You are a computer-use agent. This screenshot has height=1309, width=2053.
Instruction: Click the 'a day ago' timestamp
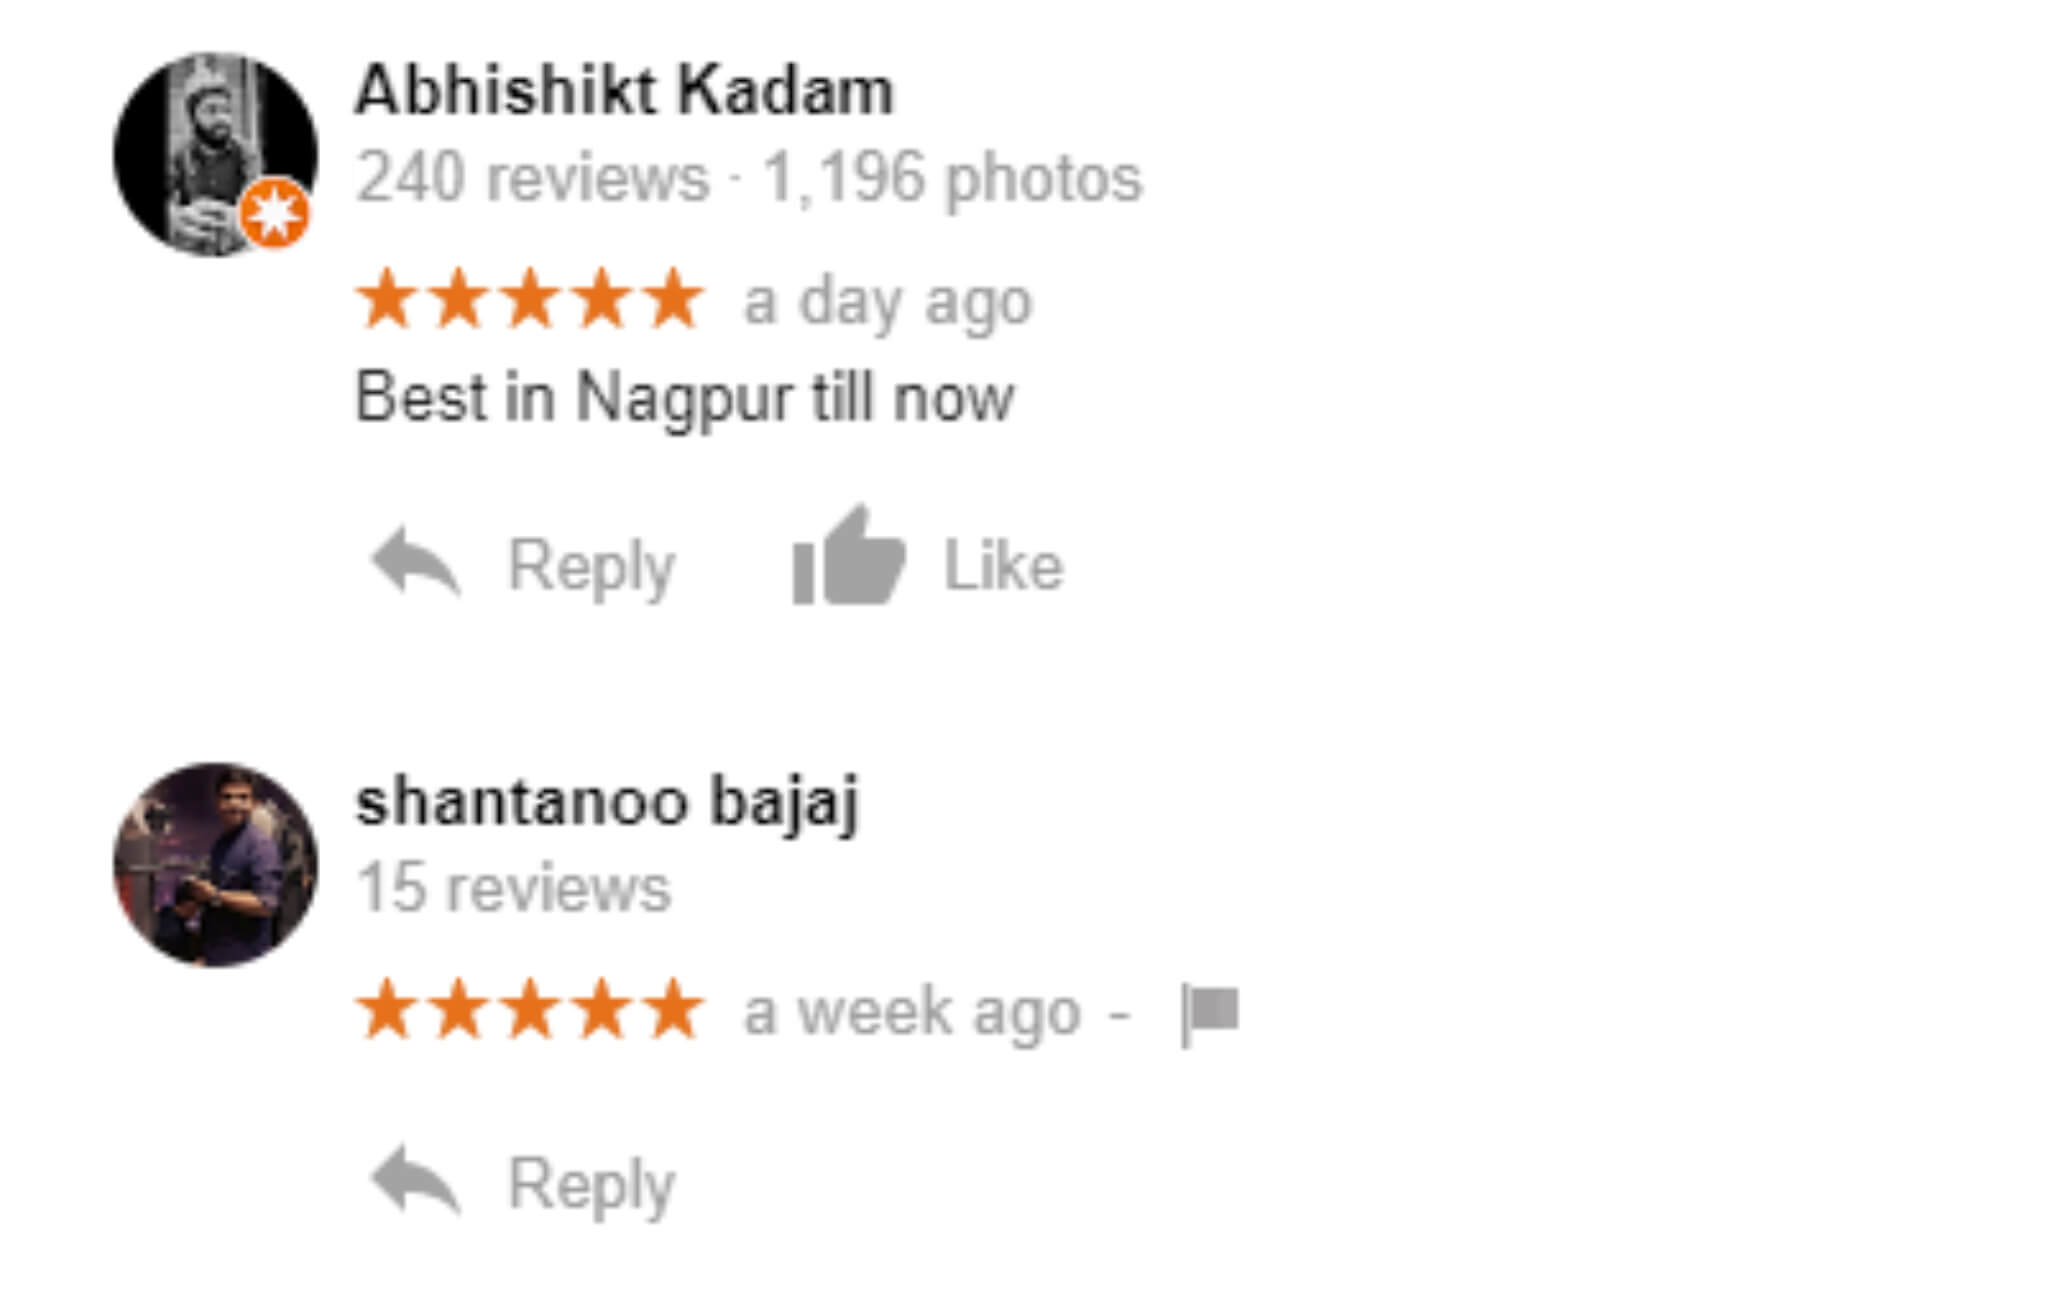pyautogui.click(x=887, y=302)
